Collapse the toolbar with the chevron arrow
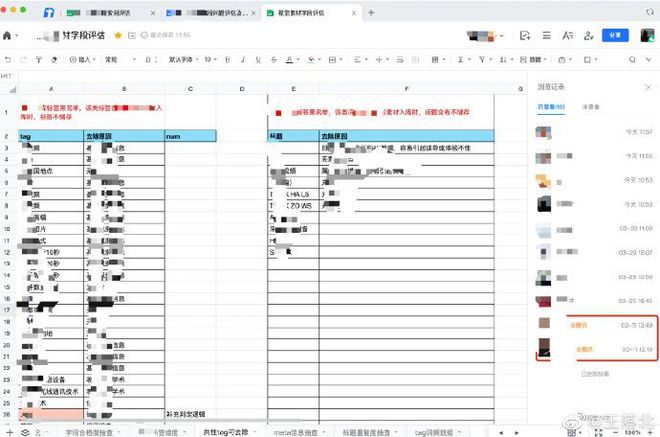660x437 pixels. click(647, 60)
